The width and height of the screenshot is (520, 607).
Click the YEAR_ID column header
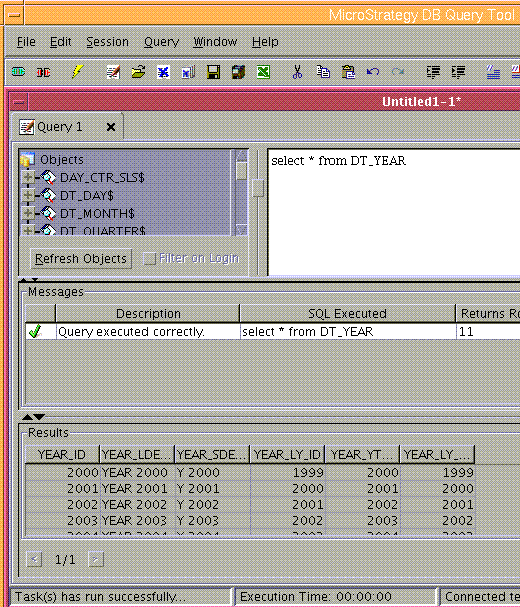(x=62, y=454)
